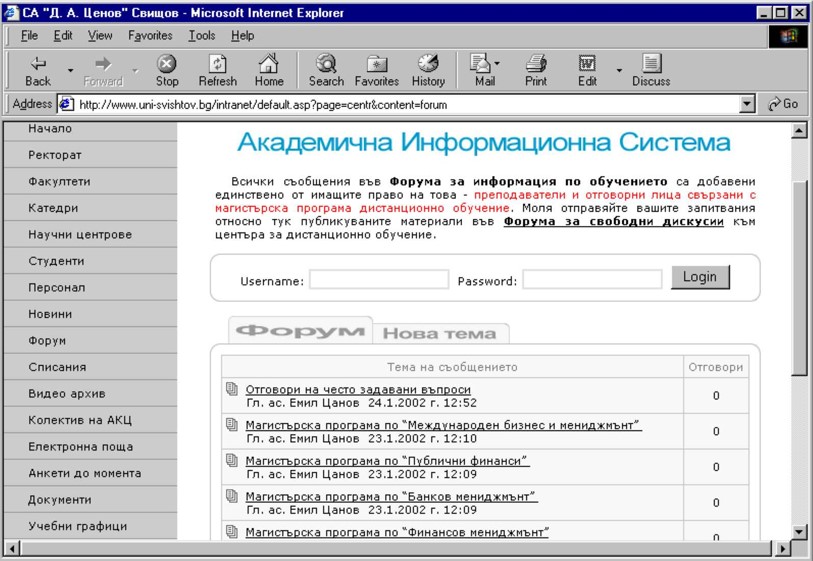
Task: Click the page icon in Address bar
Action: tap(66, 104)
